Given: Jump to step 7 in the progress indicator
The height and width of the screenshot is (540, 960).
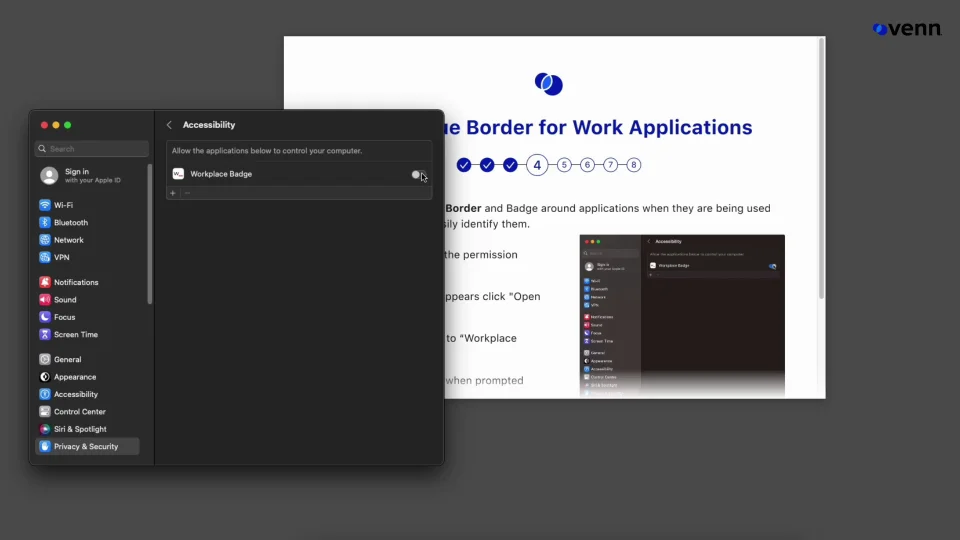Looking at the screenshot, I should [610, 165].
